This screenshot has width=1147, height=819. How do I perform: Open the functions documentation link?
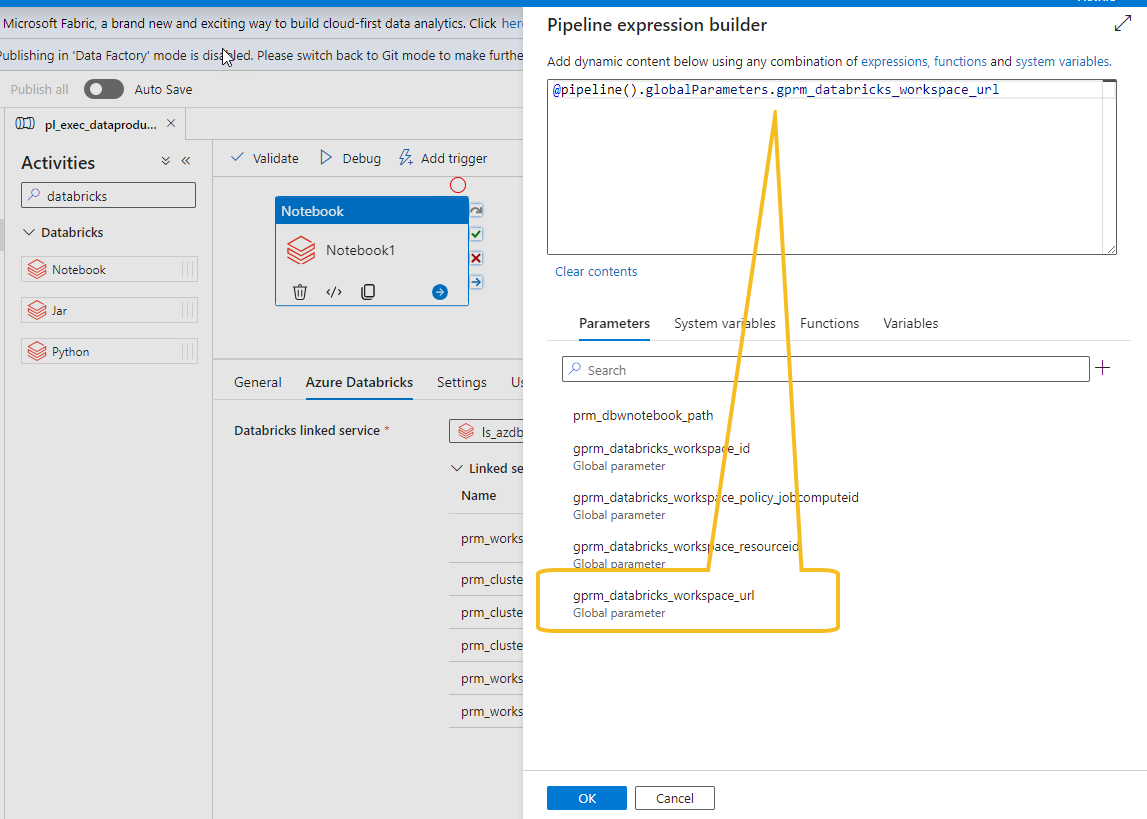960,61
